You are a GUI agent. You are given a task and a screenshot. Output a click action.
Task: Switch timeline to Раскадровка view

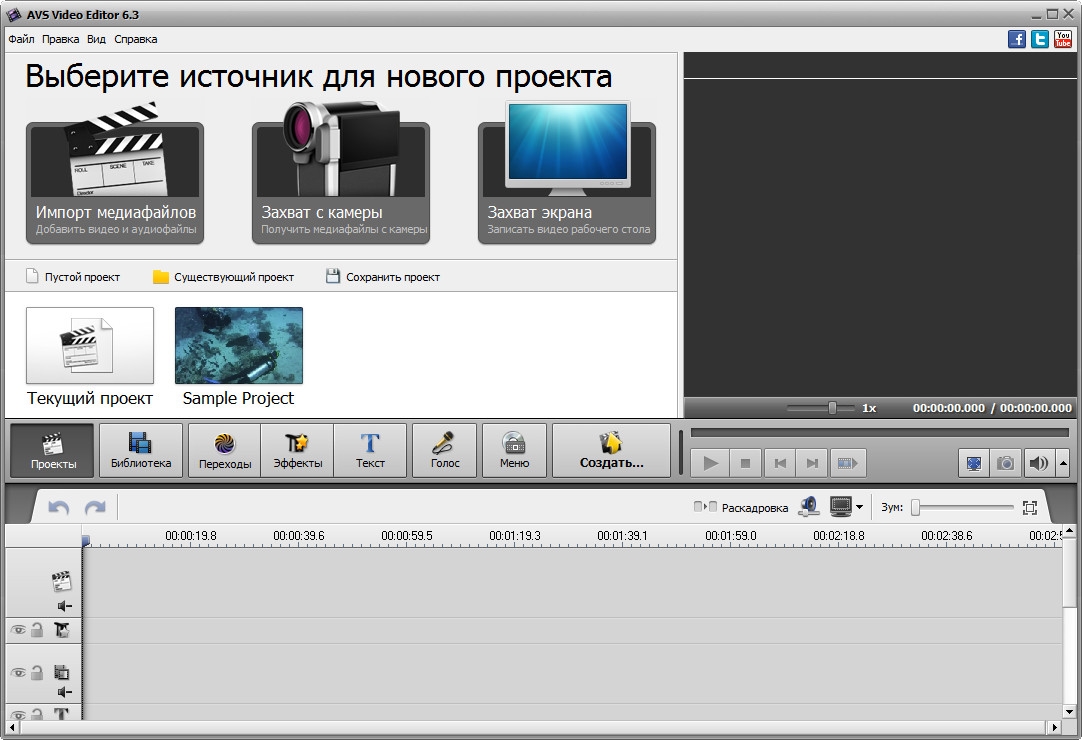(x=740, y=507)
